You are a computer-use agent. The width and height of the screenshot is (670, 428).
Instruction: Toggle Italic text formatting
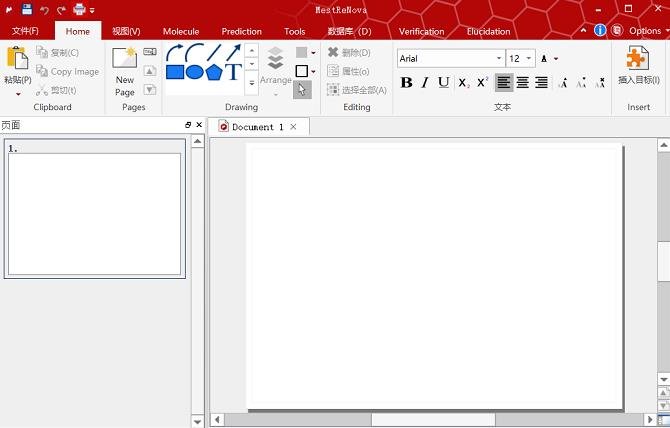(425, 82)
